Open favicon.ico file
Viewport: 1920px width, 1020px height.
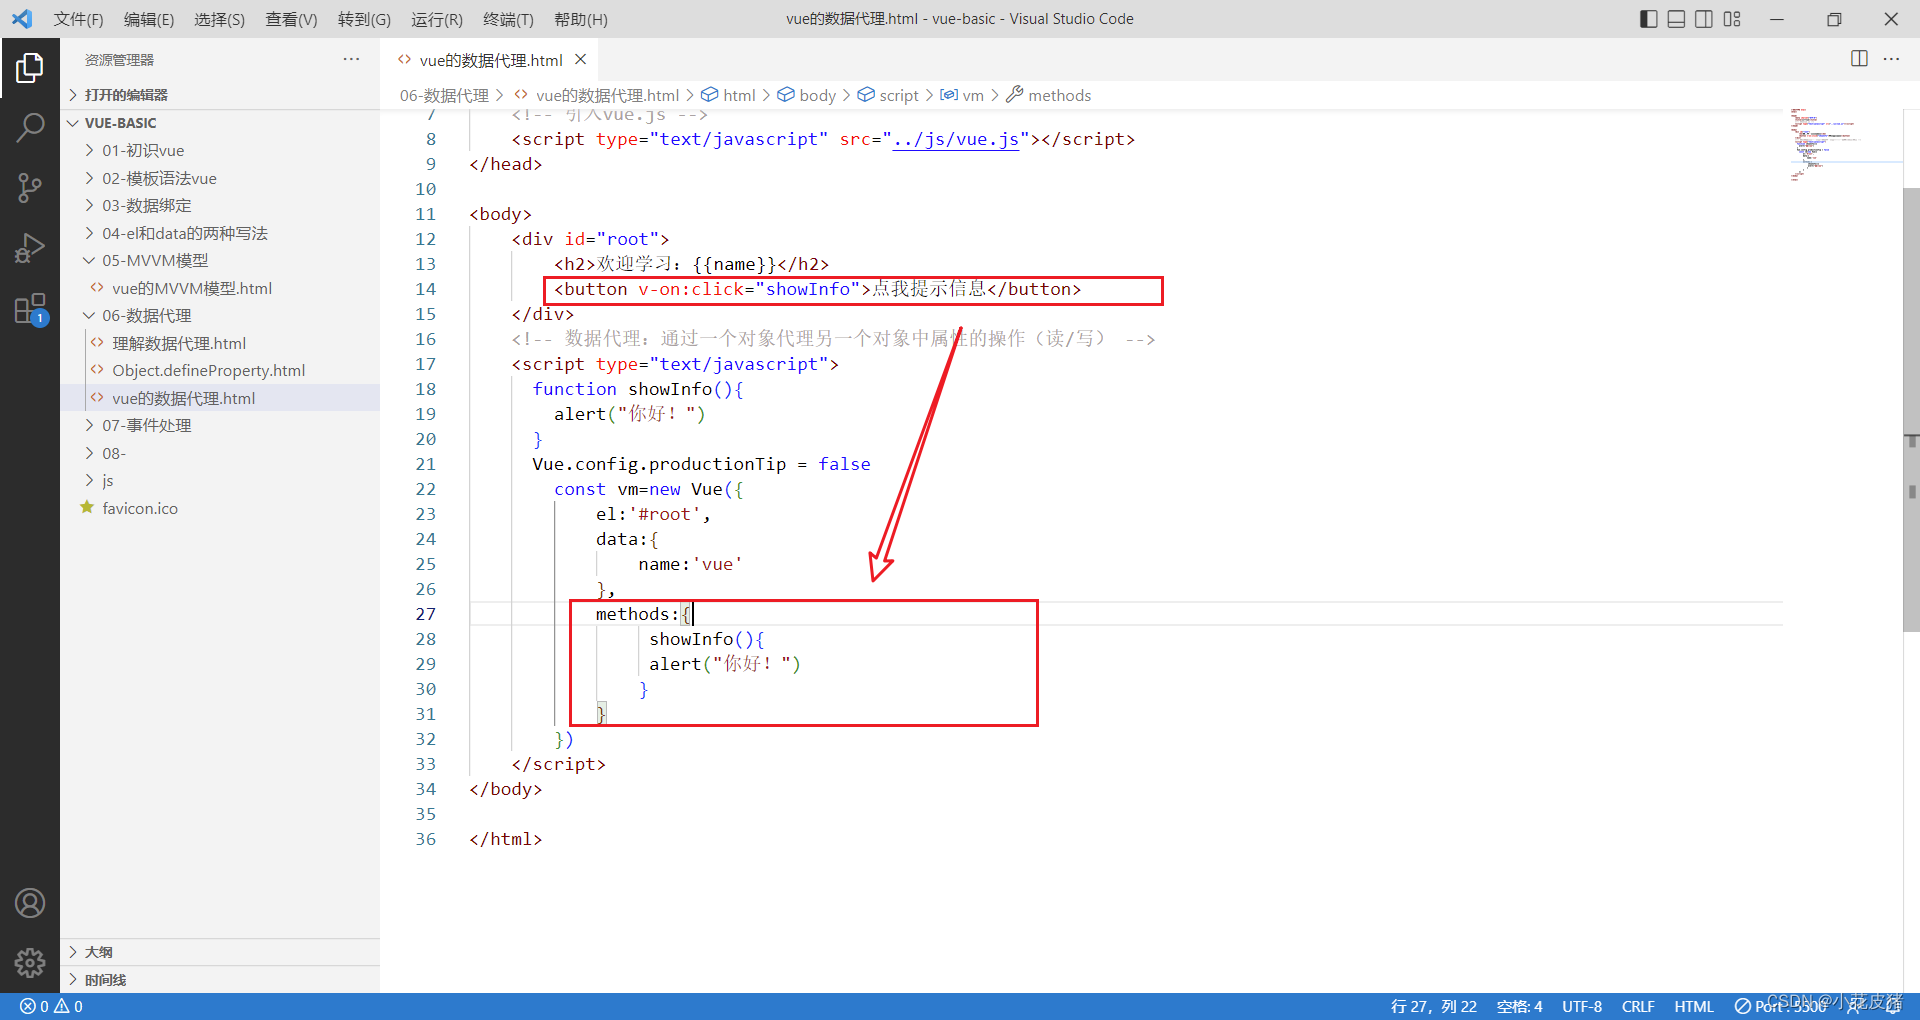click(x=220, y=508)
